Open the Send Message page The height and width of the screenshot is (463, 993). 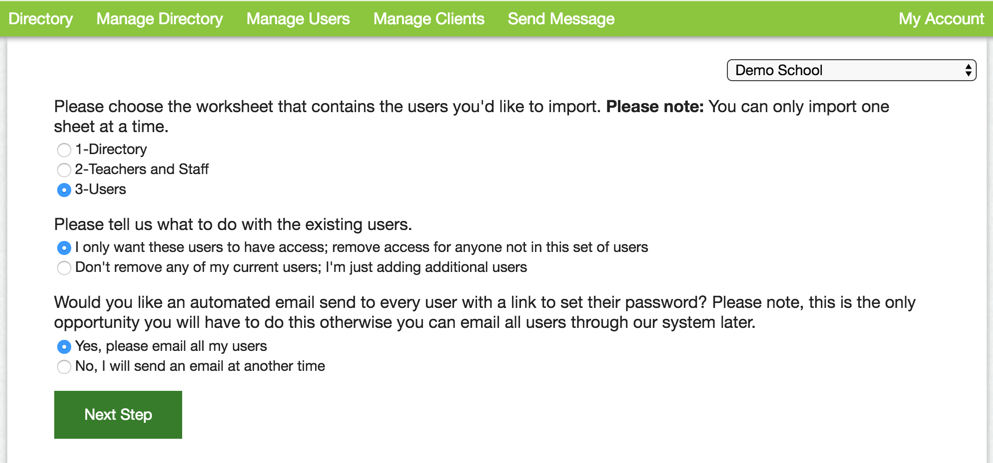coord(561,19)
